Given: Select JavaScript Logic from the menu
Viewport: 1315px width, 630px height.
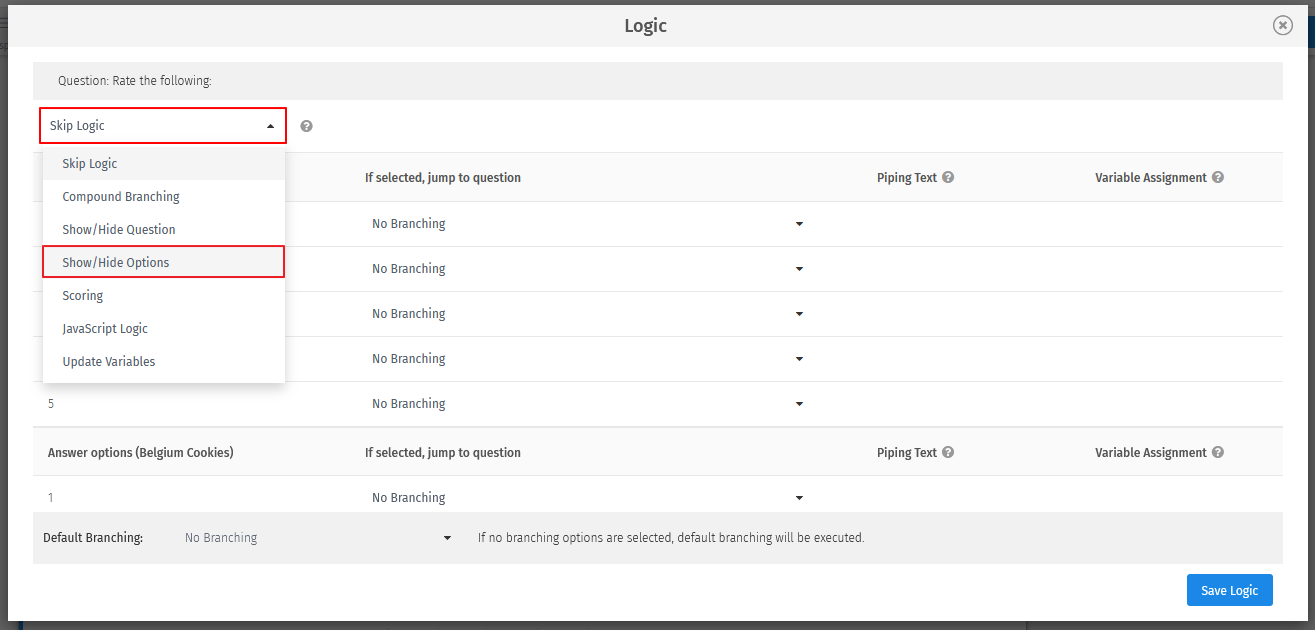Looking at the screenshot, I should pyautogui.click(x=105, y=328).
